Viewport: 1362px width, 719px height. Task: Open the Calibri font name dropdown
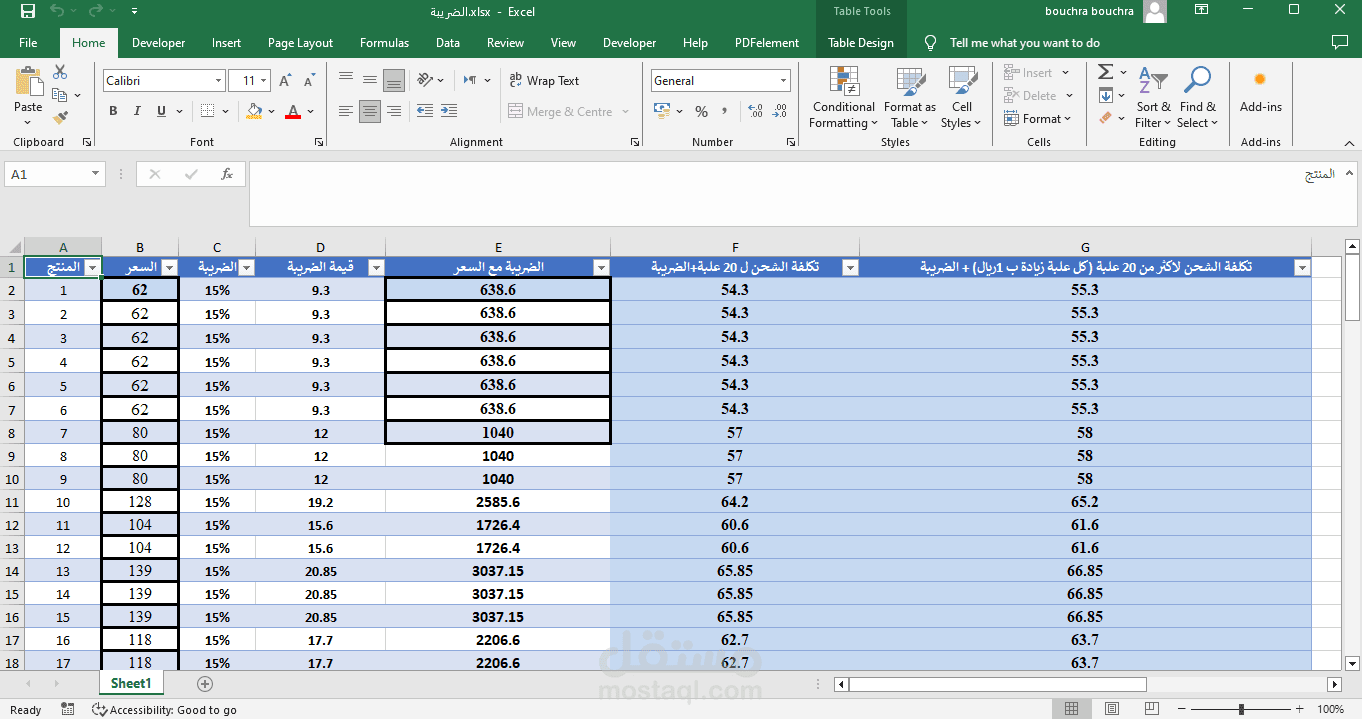pos(219,81)
